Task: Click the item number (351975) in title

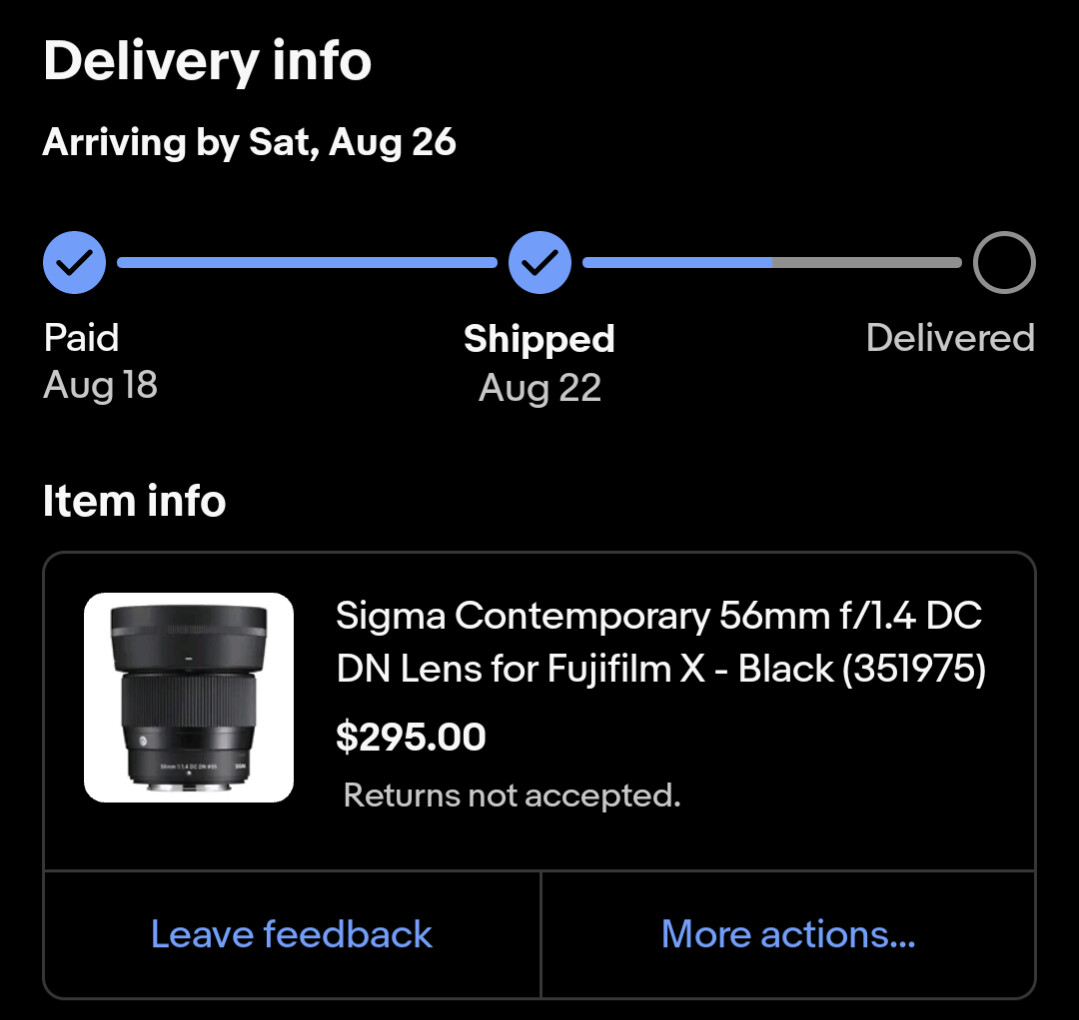Action: (x=914, y=669)
